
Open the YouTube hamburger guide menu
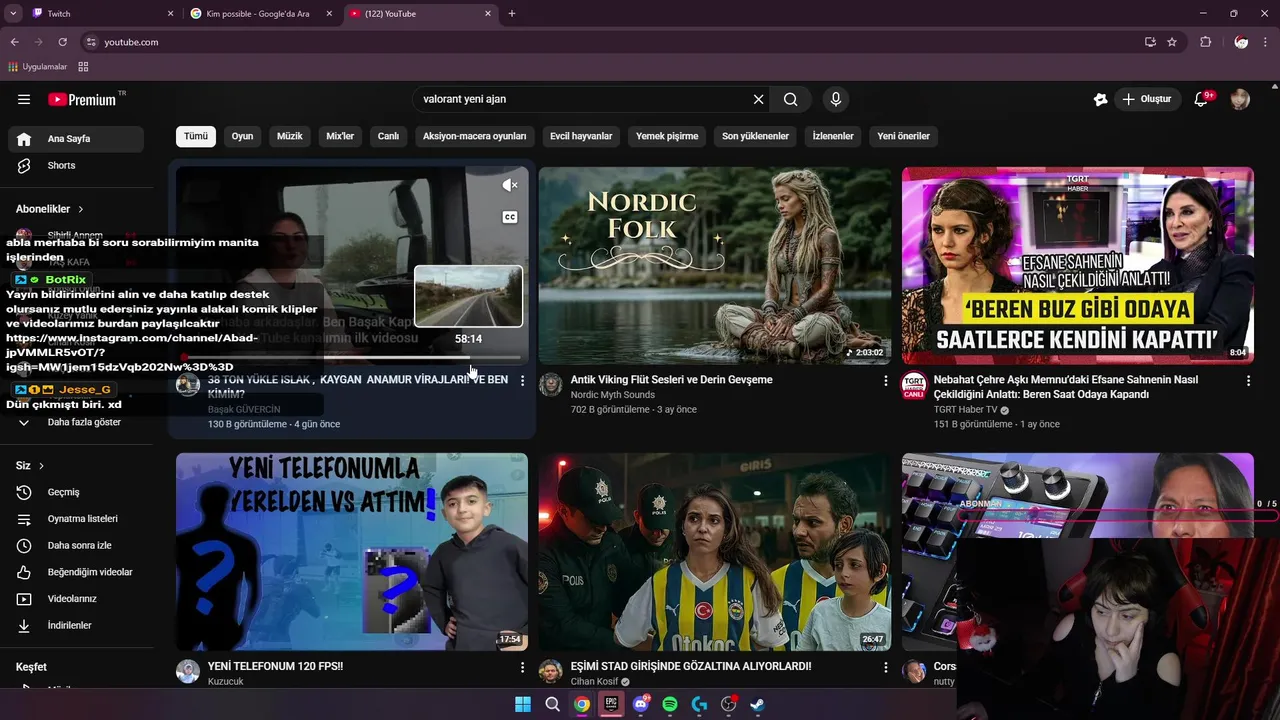[x=24, y=99]
